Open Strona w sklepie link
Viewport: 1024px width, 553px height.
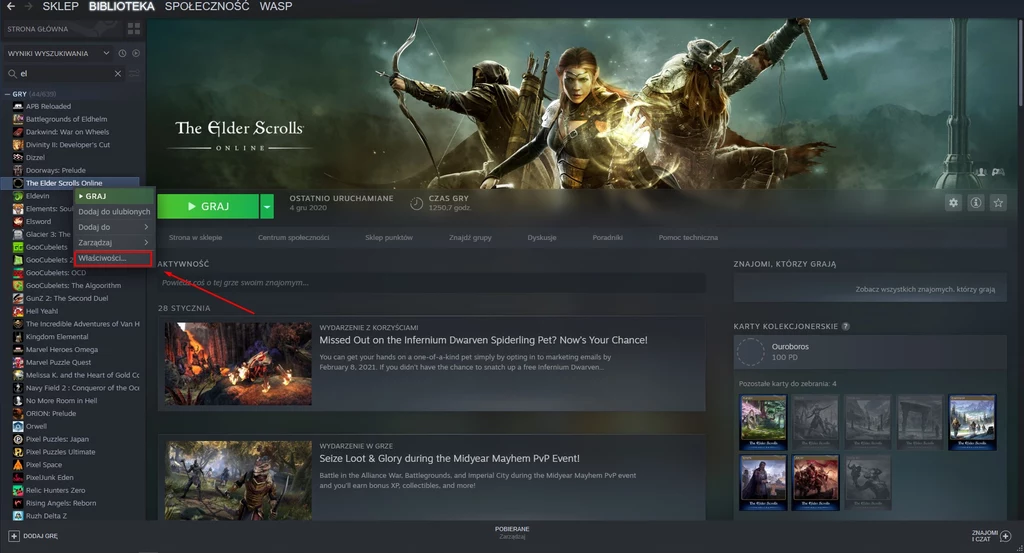coord(195,238)
